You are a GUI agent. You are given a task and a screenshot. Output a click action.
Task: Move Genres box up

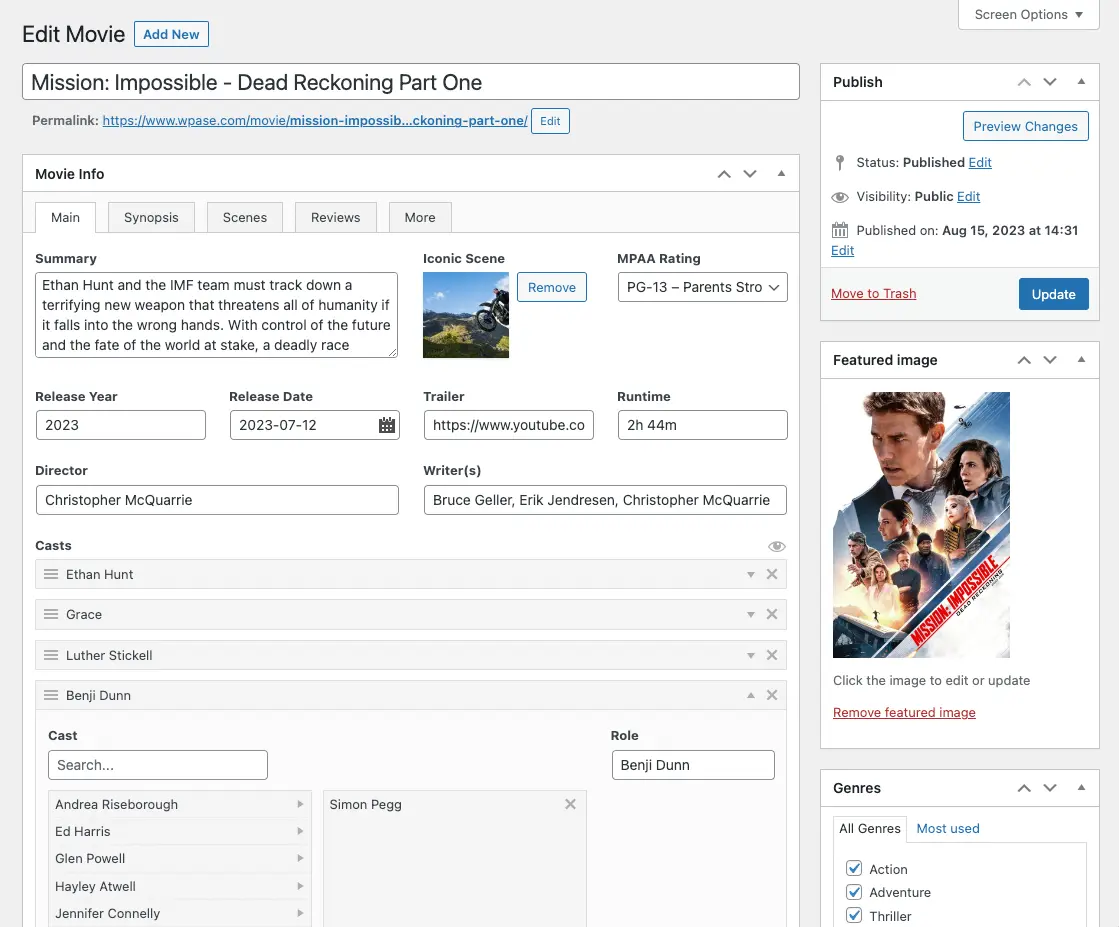(1024, 789)
